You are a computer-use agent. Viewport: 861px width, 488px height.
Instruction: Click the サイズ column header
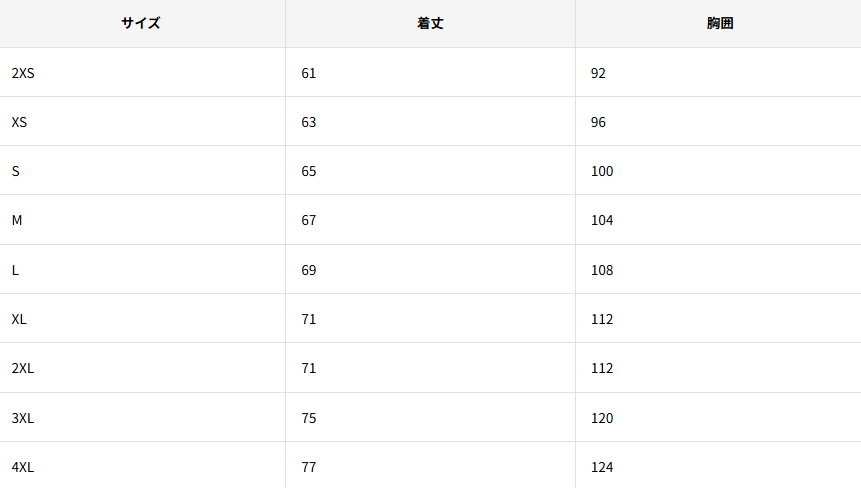tap(141, 23)
